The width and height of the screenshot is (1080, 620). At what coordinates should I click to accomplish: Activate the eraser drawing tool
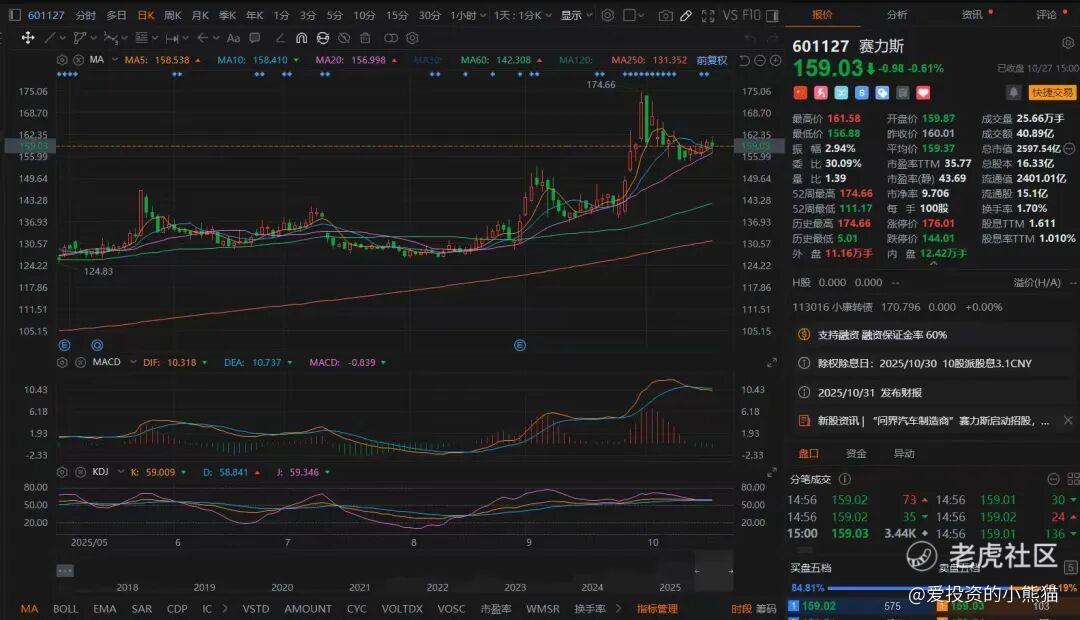point(280,38)
